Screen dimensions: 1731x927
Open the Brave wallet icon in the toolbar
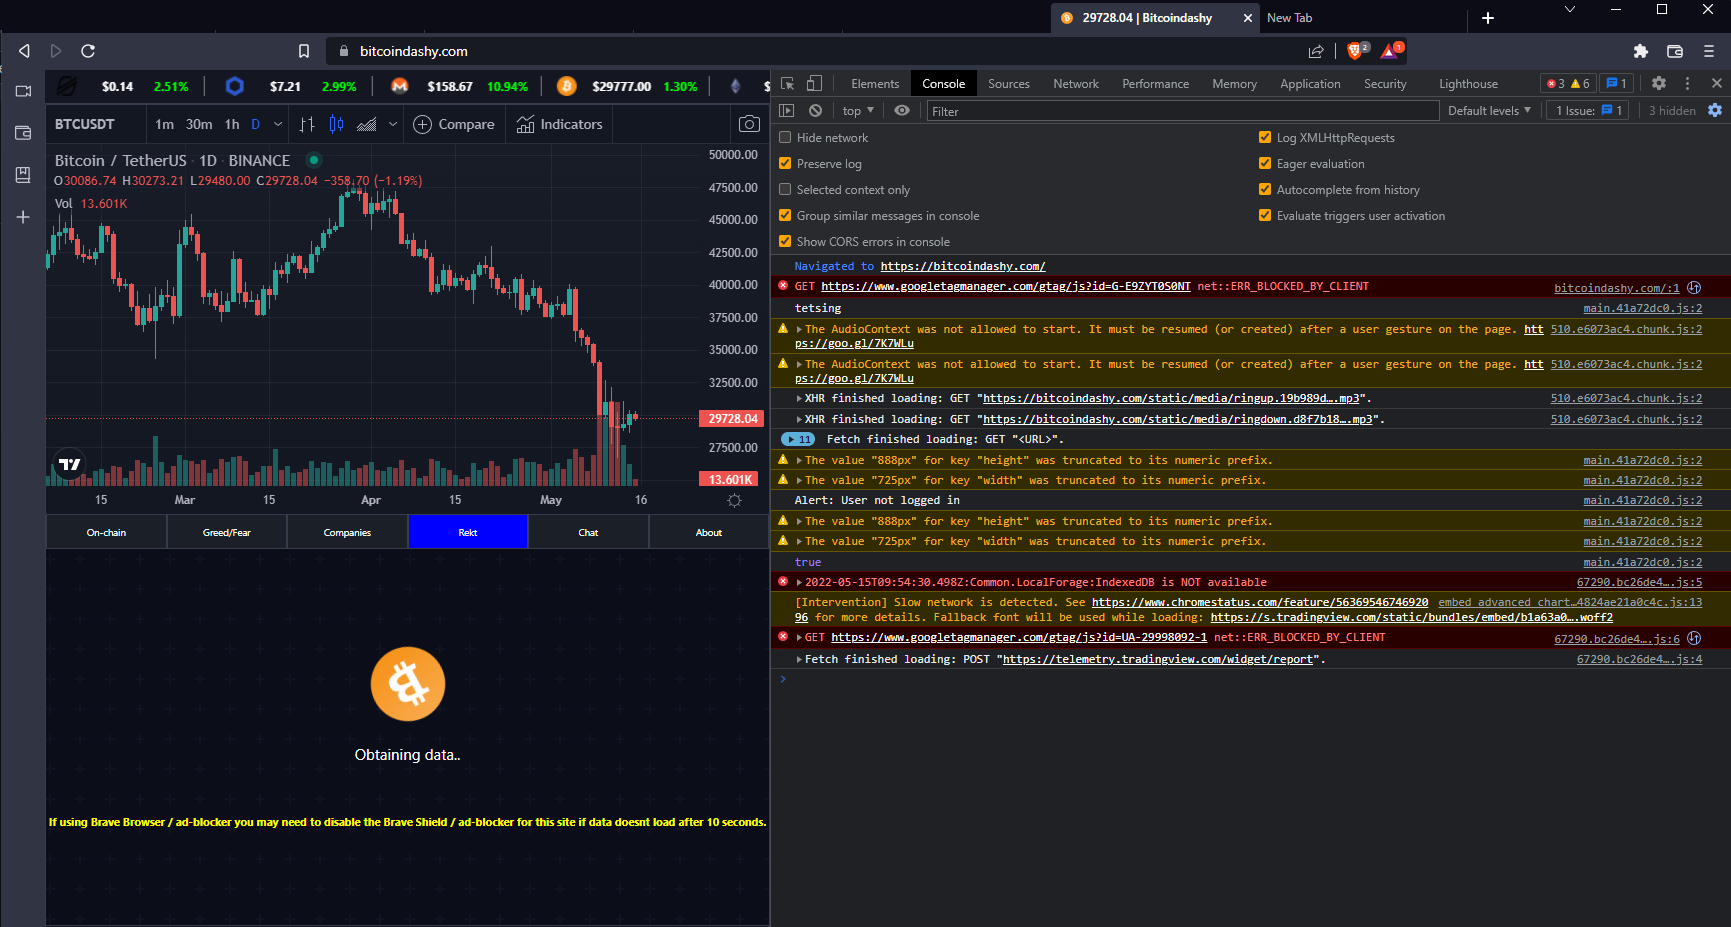1675,51
